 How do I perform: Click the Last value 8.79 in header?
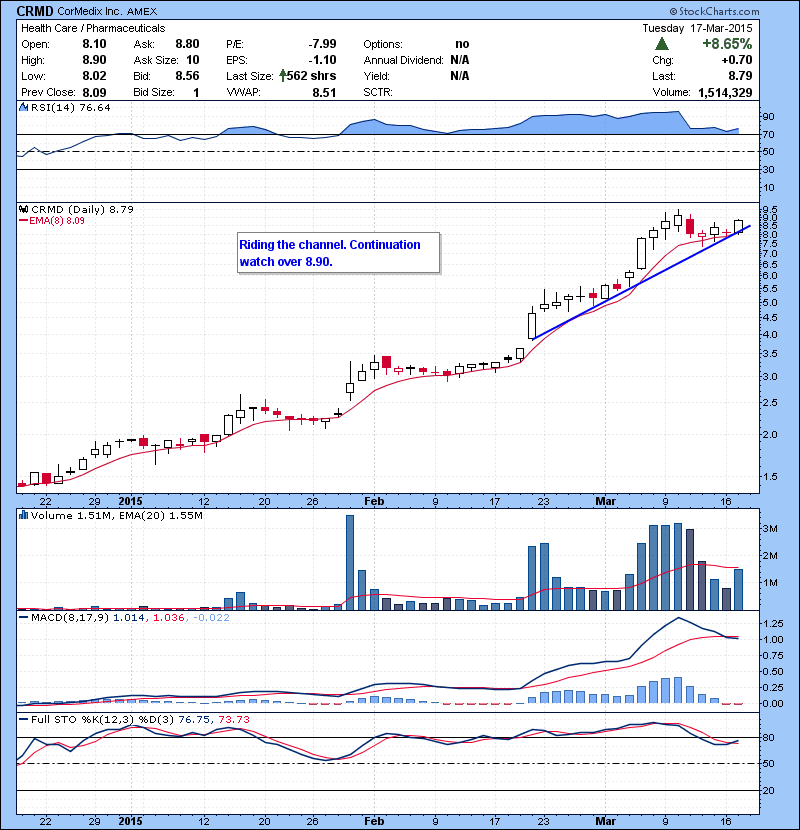740,76
